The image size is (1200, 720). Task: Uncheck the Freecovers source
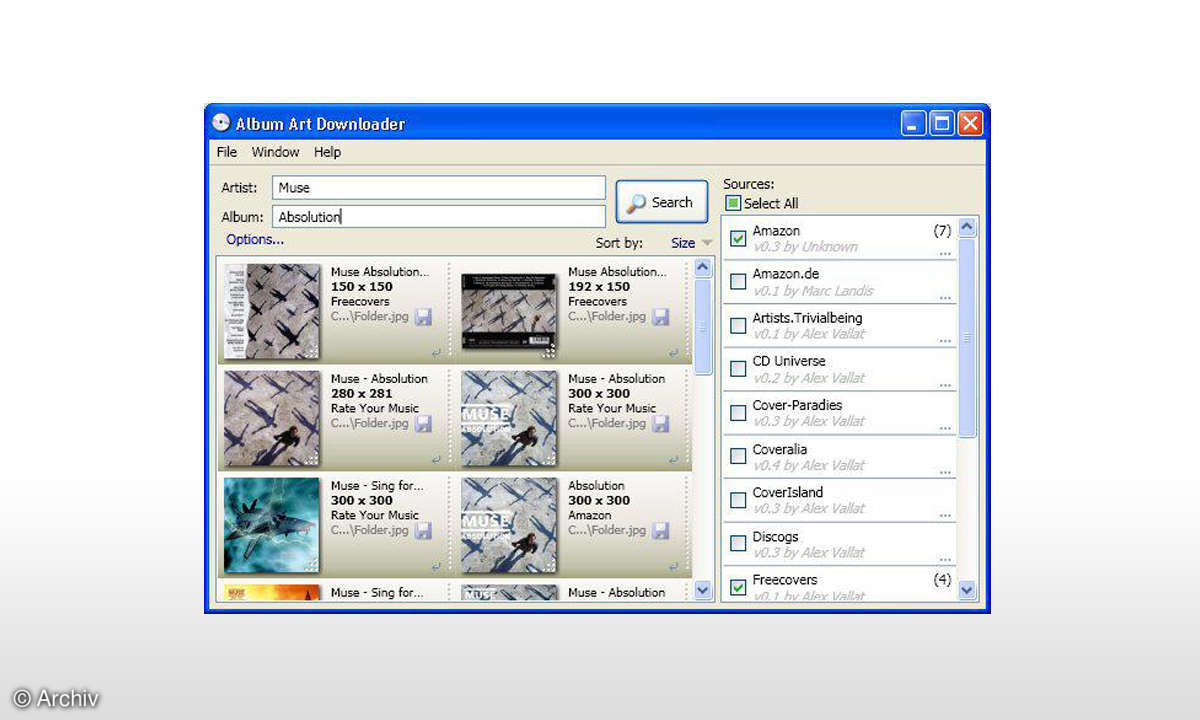[738, 587]
